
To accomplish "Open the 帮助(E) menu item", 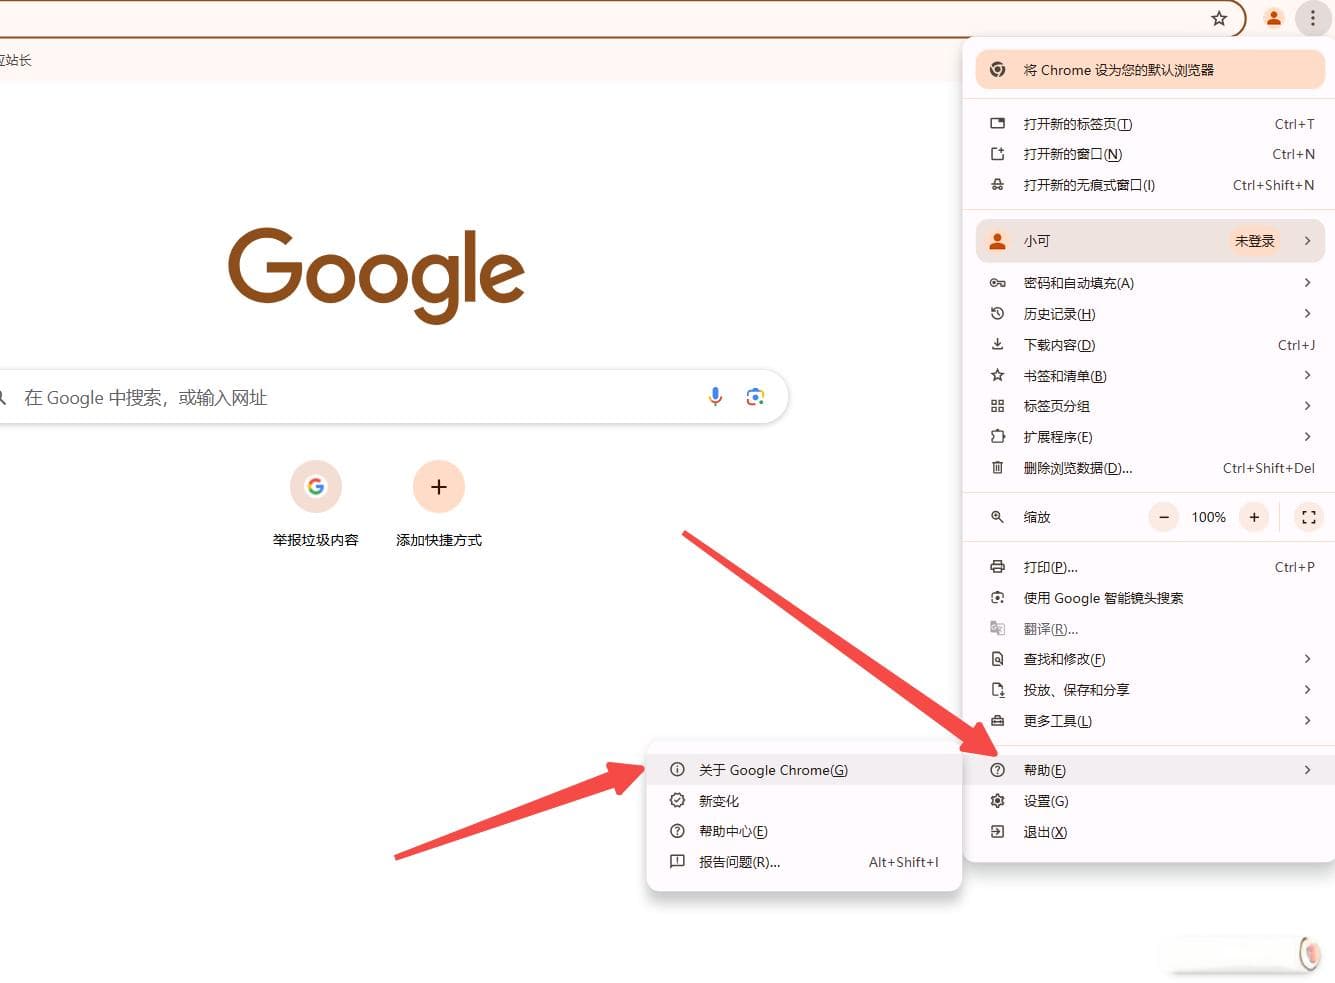I will pyautogui.click(x=1150, y=770).
